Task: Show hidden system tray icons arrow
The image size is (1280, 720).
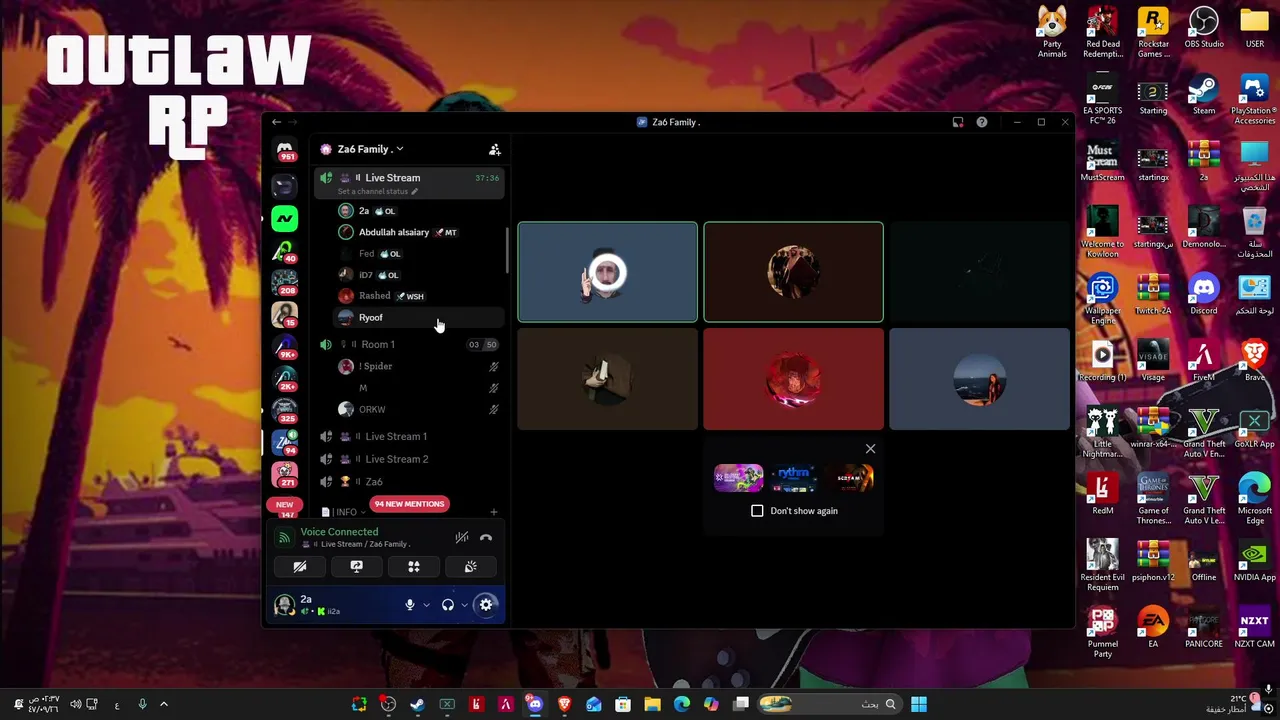Action: 164,705
